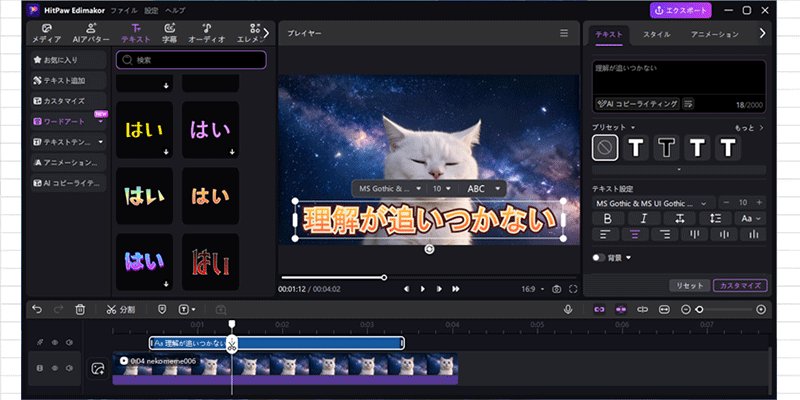800x400 pixels.
Task: Align text to the left
Action: (605, 234)
